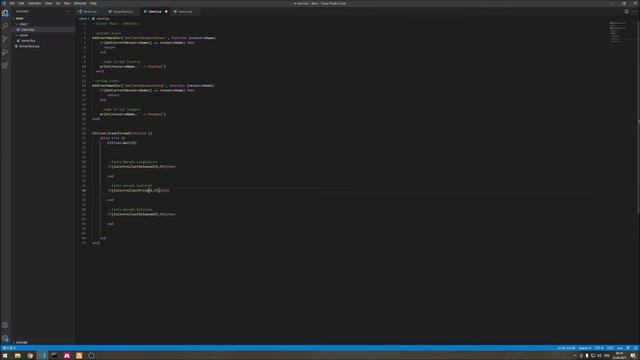Click the errors and warnings status indicator
Screen dimensions: 640x360
pos(9,348)
